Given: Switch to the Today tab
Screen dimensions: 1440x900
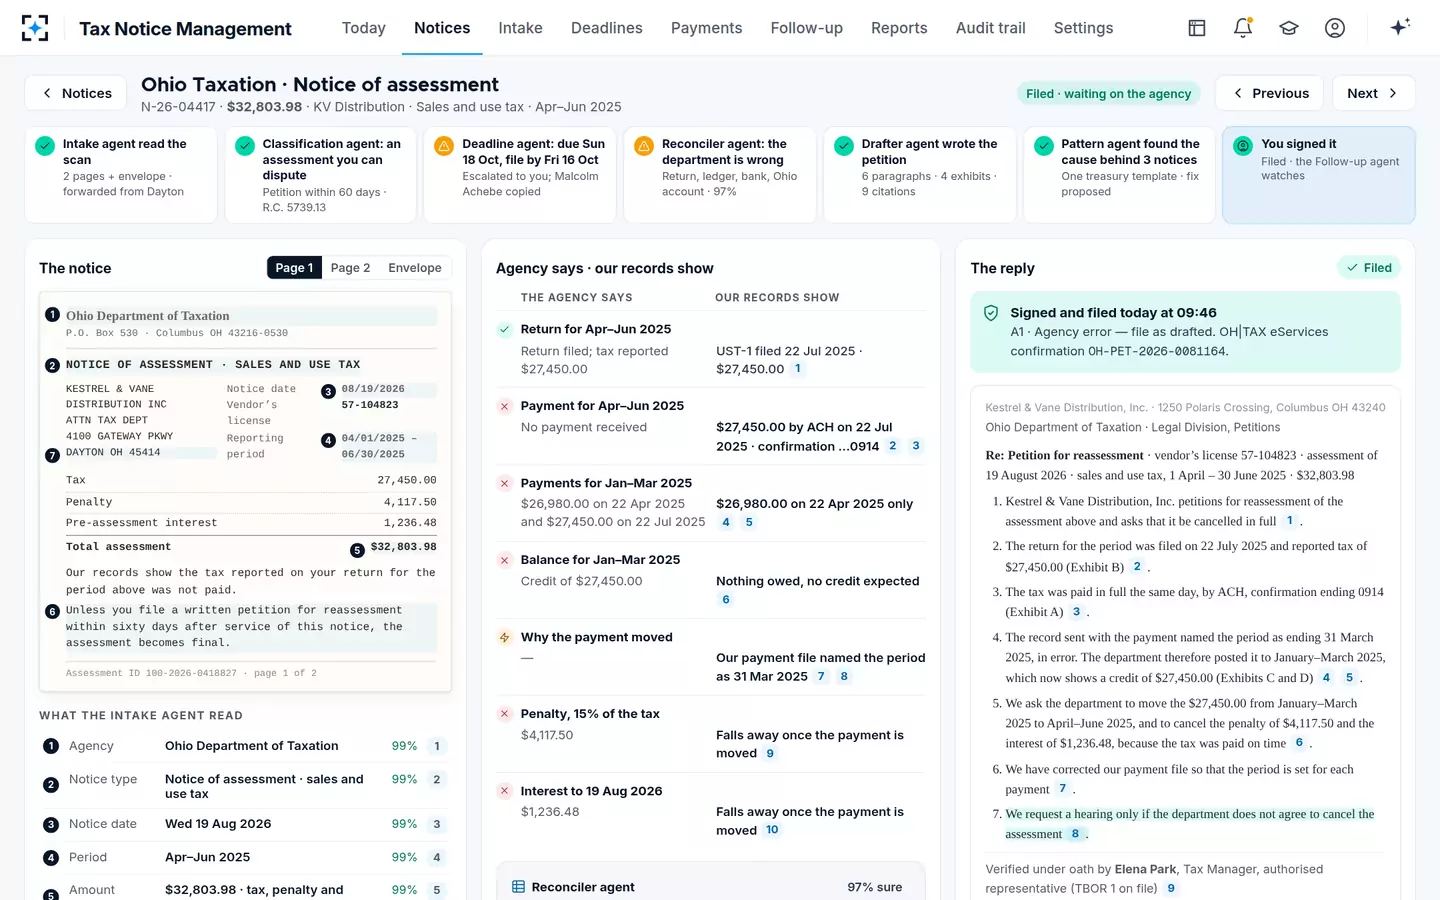Looking at the screenshot, I should [364, 28].
